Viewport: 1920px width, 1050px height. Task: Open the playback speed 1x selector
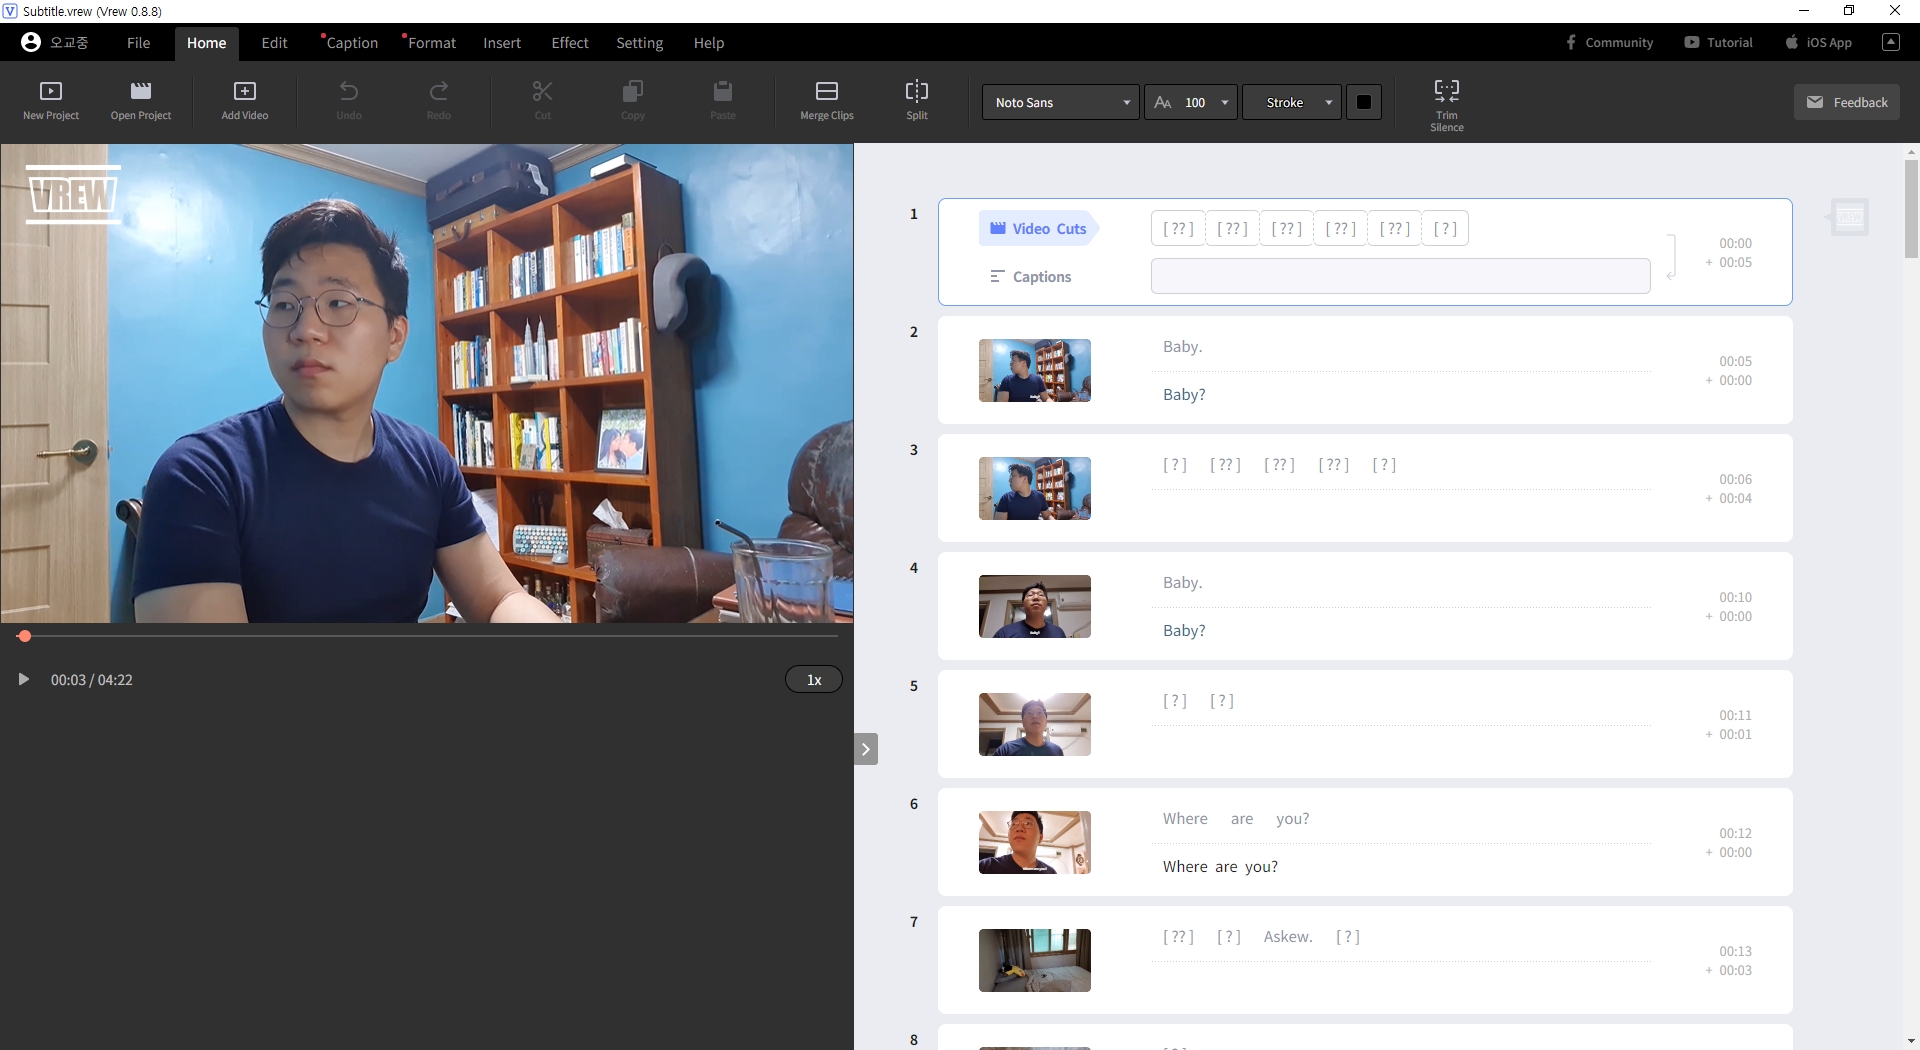814,680
